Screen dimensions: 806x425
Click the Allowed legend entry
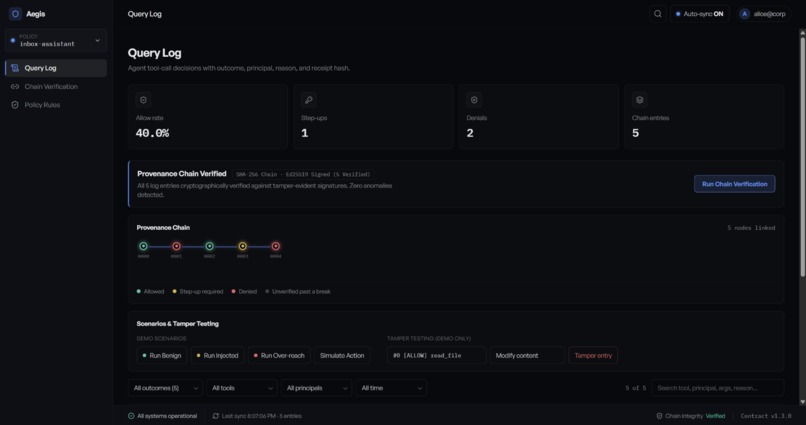coord(151,291)
